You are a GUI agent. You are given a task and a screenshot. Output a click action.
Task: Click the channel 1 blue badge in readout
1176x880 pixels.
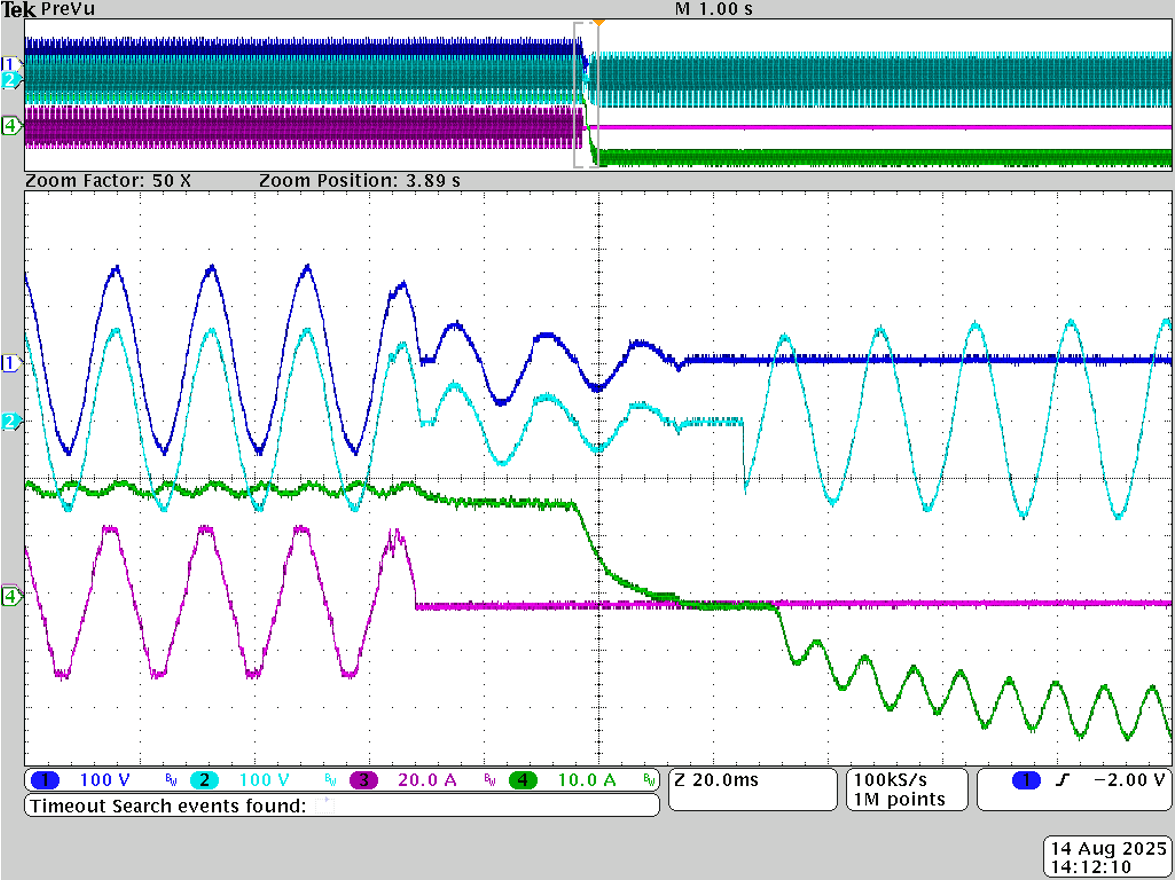coord(46,780)
